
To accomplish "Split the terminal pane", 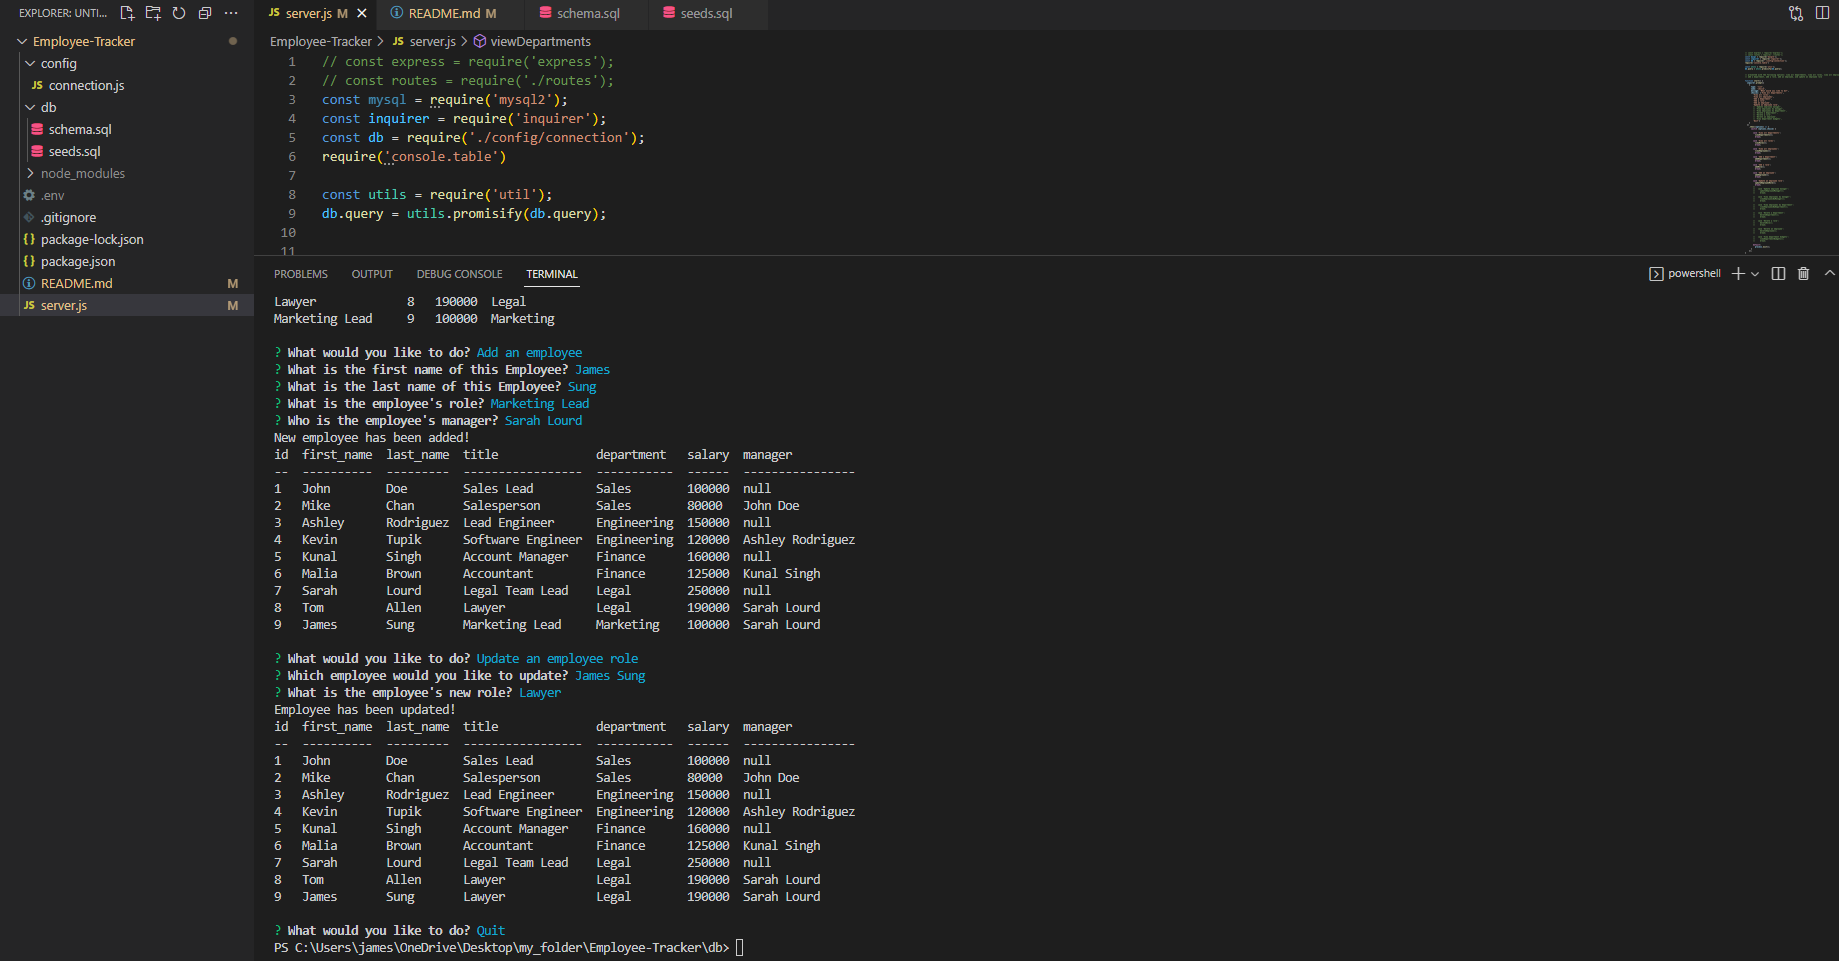I will pos(1778,274).
